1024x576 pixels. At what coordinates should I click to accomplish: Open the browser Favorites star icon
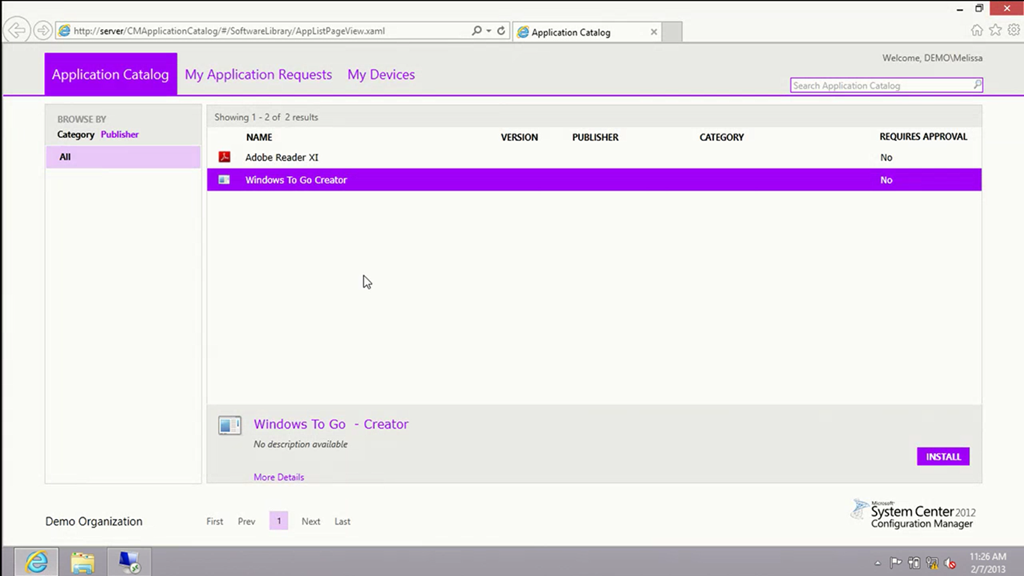pyautogui.click(x=995, y=31)
